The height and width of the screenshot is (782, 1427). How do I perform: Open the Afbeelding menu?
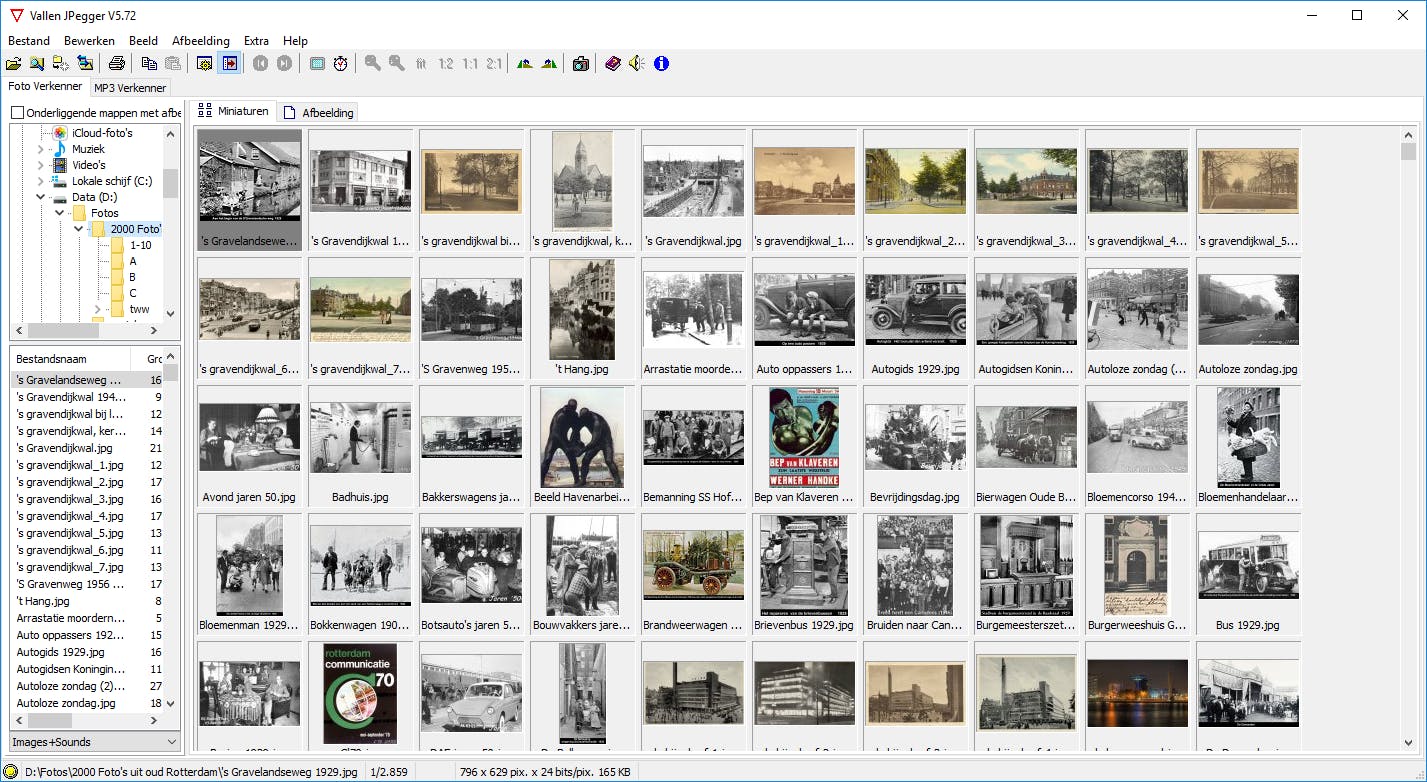[x=200, y=41]
